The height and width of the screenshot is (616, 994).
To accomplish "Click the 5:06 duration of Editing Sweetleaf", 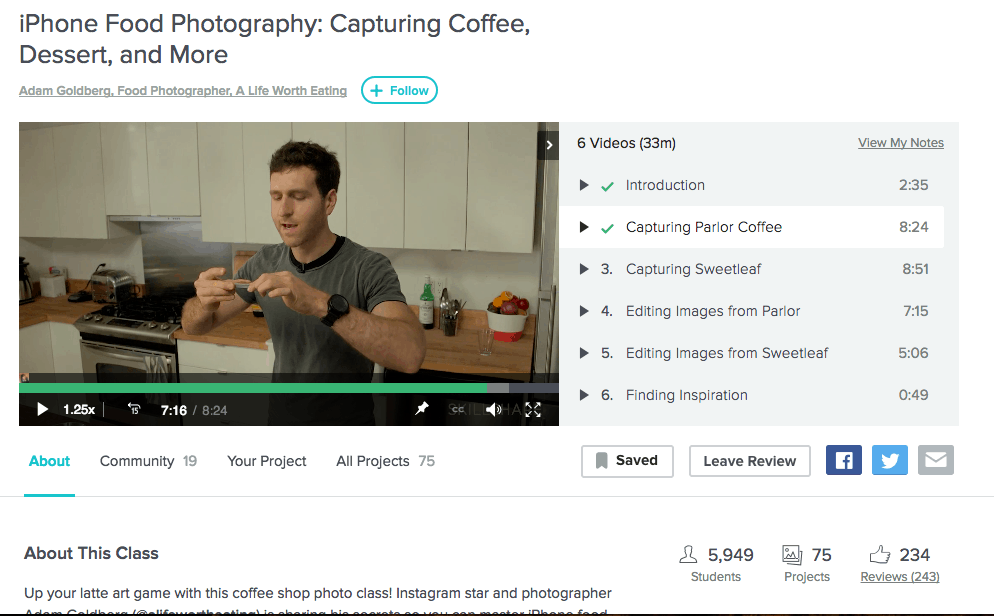I will point(913,353).
